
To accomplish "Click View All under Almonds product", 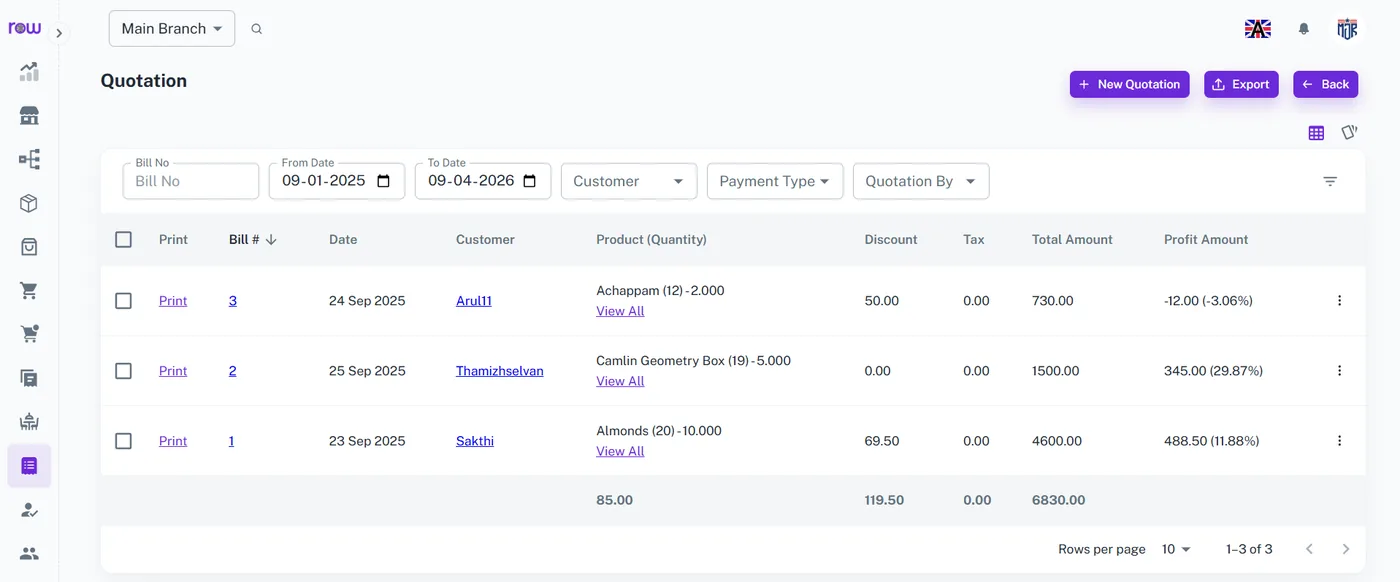I will click(620, 451).
